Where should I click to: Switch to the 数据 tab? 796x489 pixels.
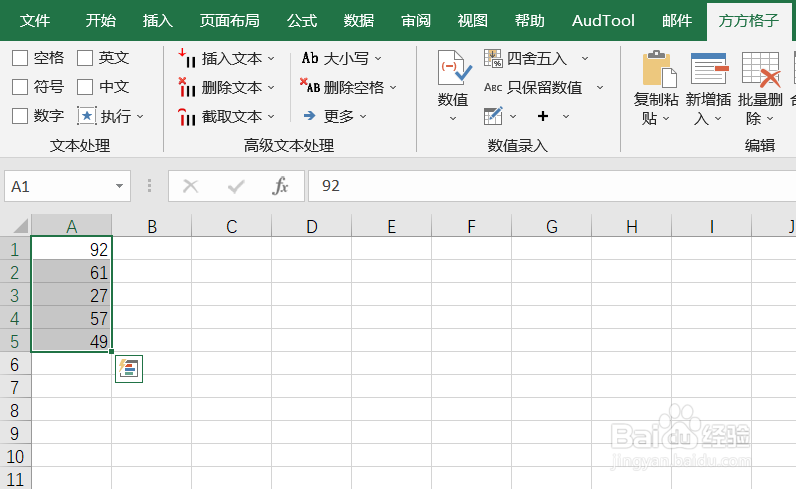358,21
